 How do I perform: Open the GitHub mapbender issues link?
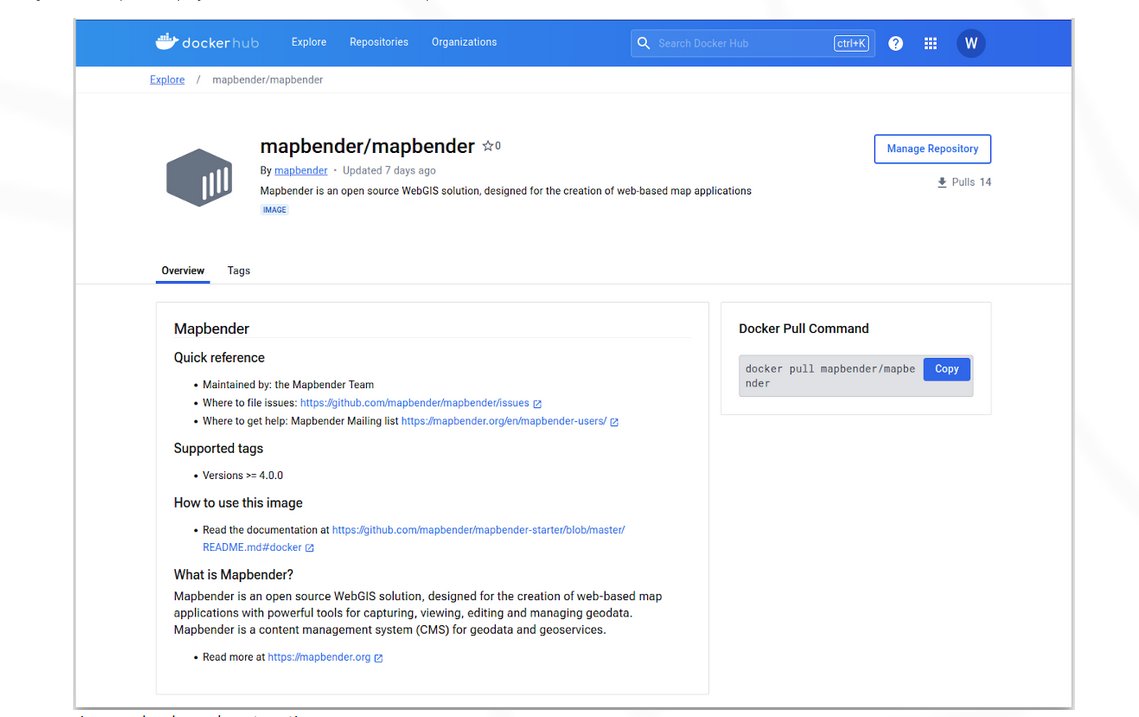415,403
